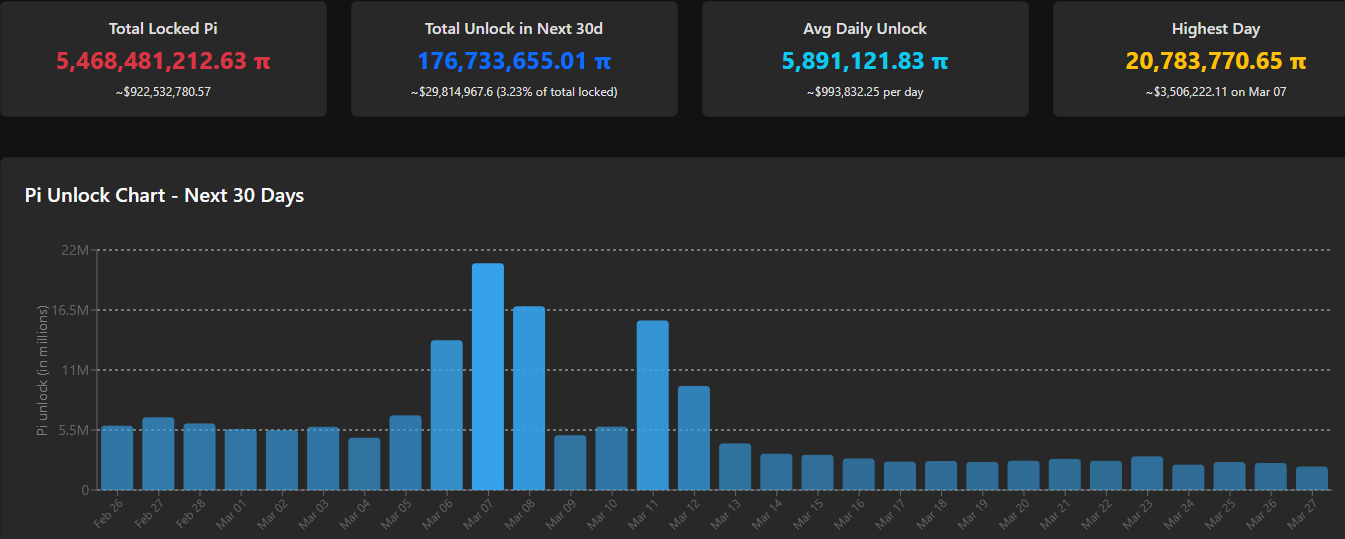The width and height of the screenshot is (1345, 539).
Task: Select the Mar 27 last bar
Action: pyautogui.click(x=1312, y=478)
